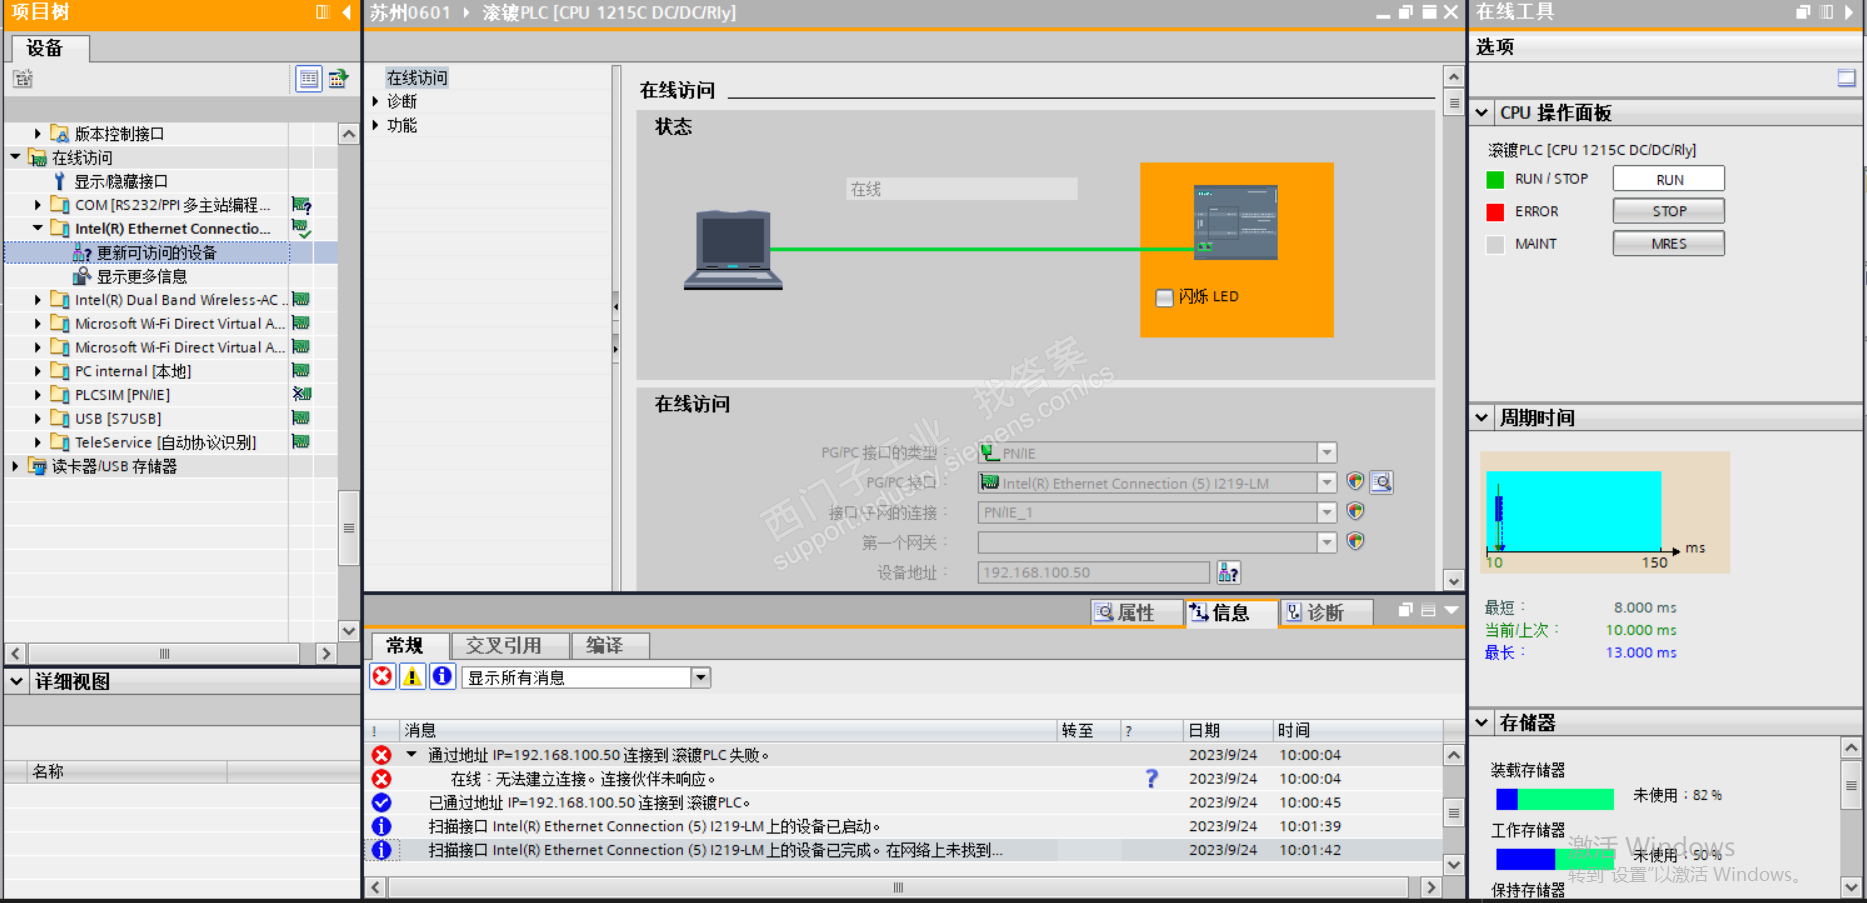1867x903 pixels.
Task: Click the status icon on the PLCSIM [PN/IE] row
Action: click(x=301, y=395)
